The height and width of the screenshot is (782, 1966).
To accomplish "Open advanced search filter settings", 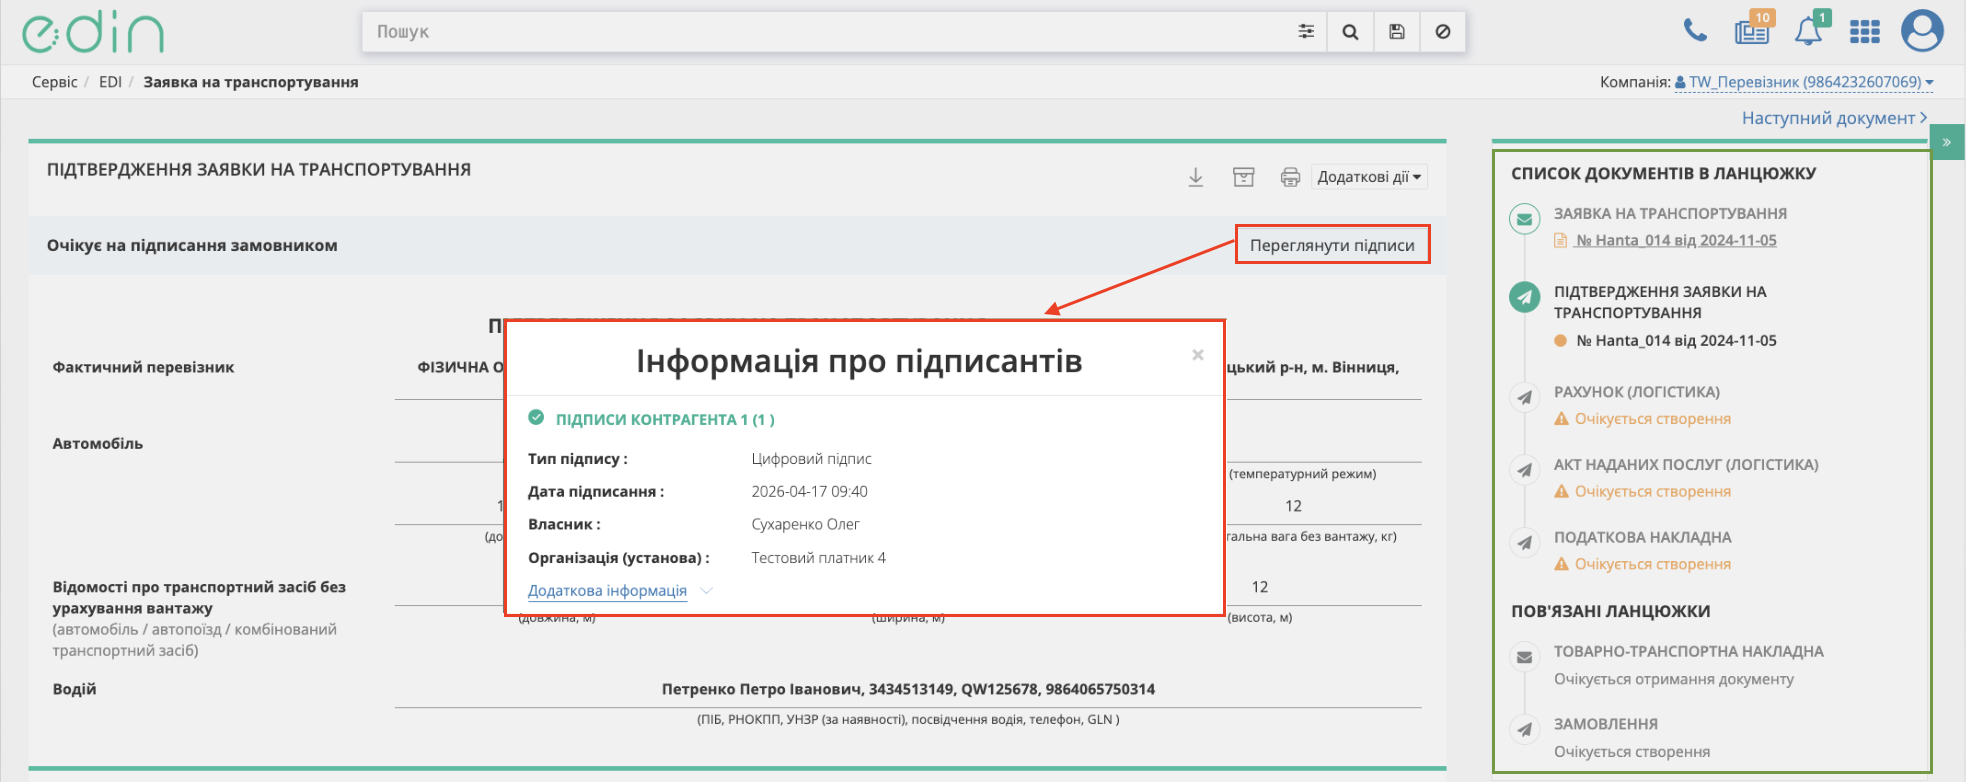I will (x=1306, y=32).
